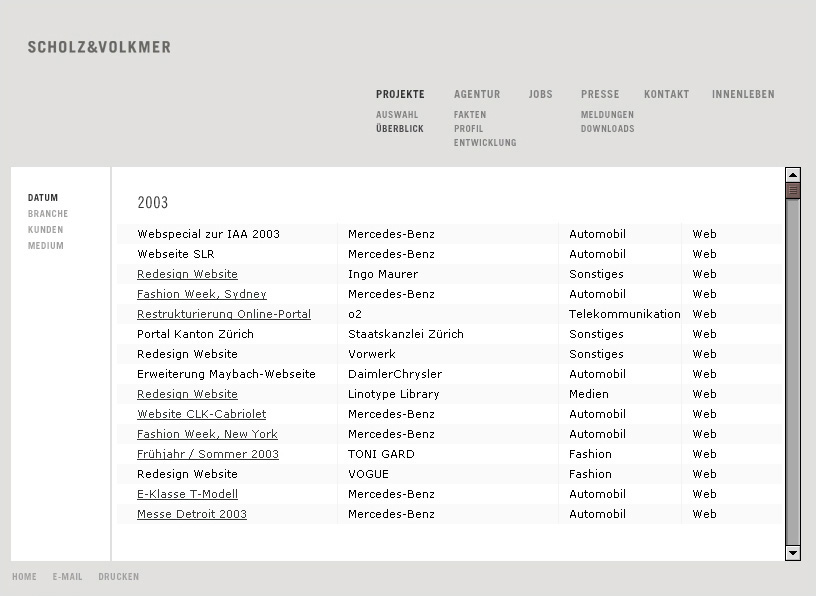Open the Innenleben section

pos(743,94)
